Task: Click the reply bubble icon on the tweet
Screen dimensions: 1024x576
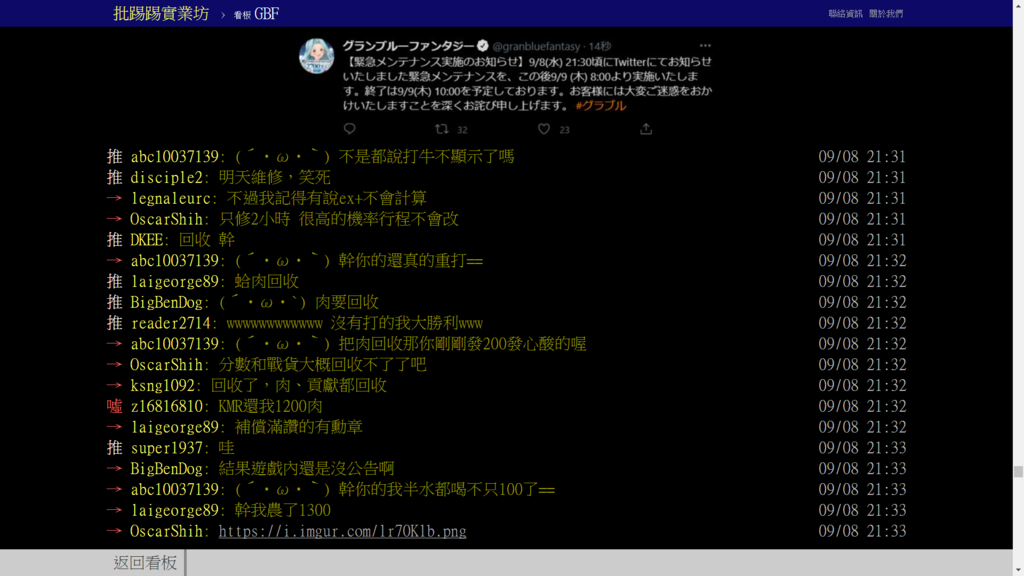Action: (x=349, y=129)
